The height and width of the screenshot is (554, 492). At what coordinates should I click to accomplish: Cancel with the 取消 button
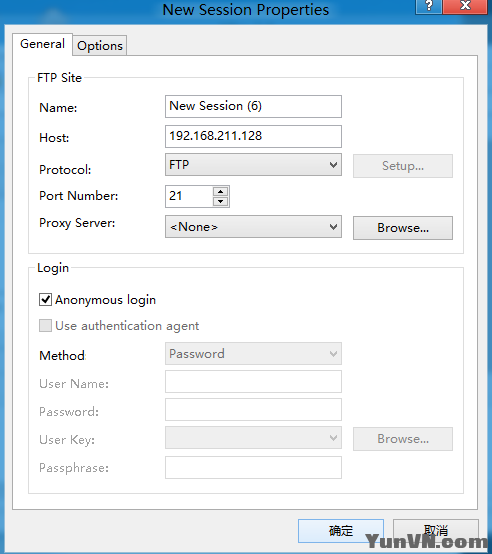[436, 531]
